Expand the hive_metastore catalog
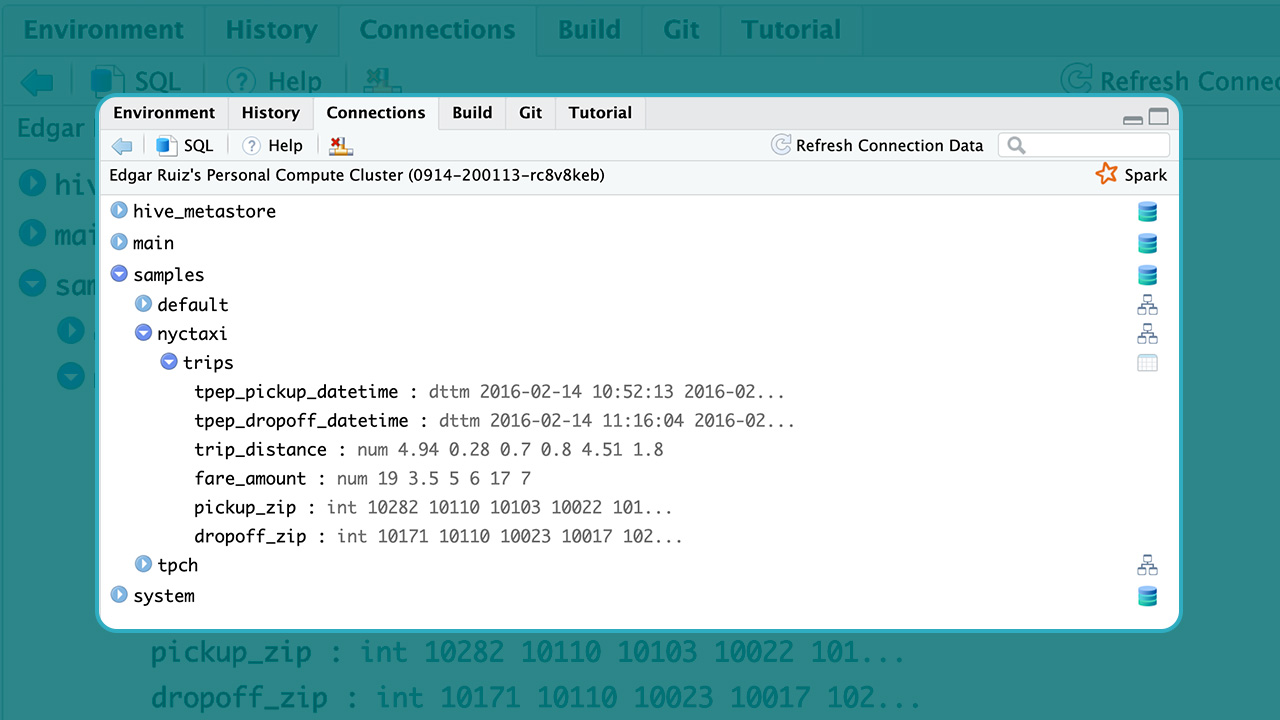The image size is (1280, 720). (120, 211)
